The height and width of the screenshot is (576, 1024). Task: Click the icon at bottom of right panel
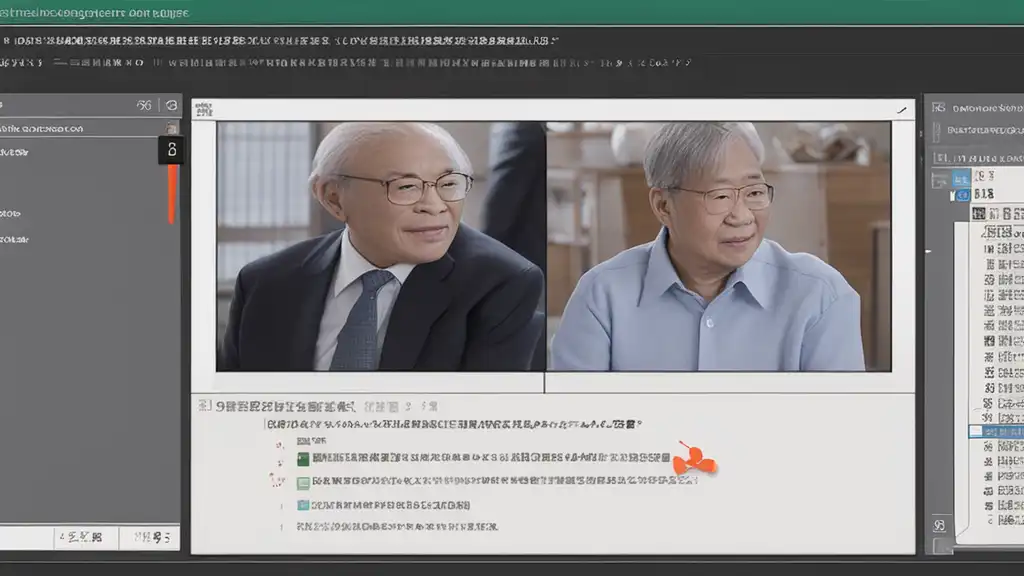[939, 525]
